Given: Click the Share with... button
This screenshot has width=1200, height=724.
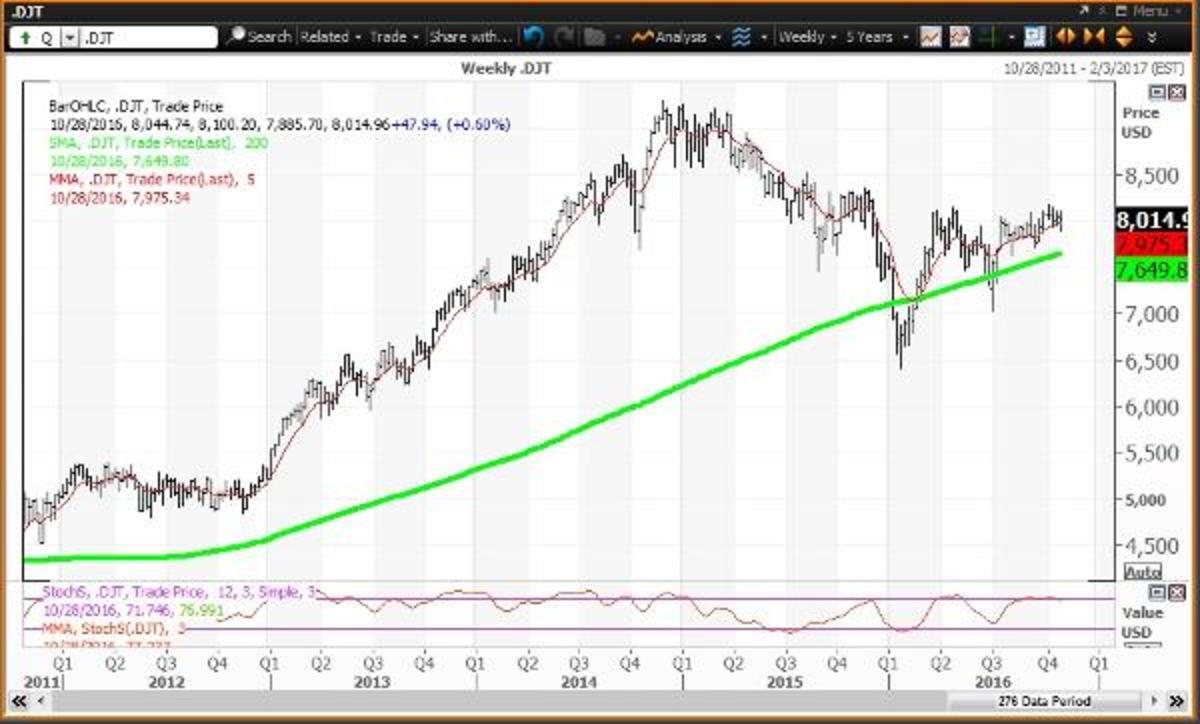Looking at the screenshot, I should (x=470, y=37).
